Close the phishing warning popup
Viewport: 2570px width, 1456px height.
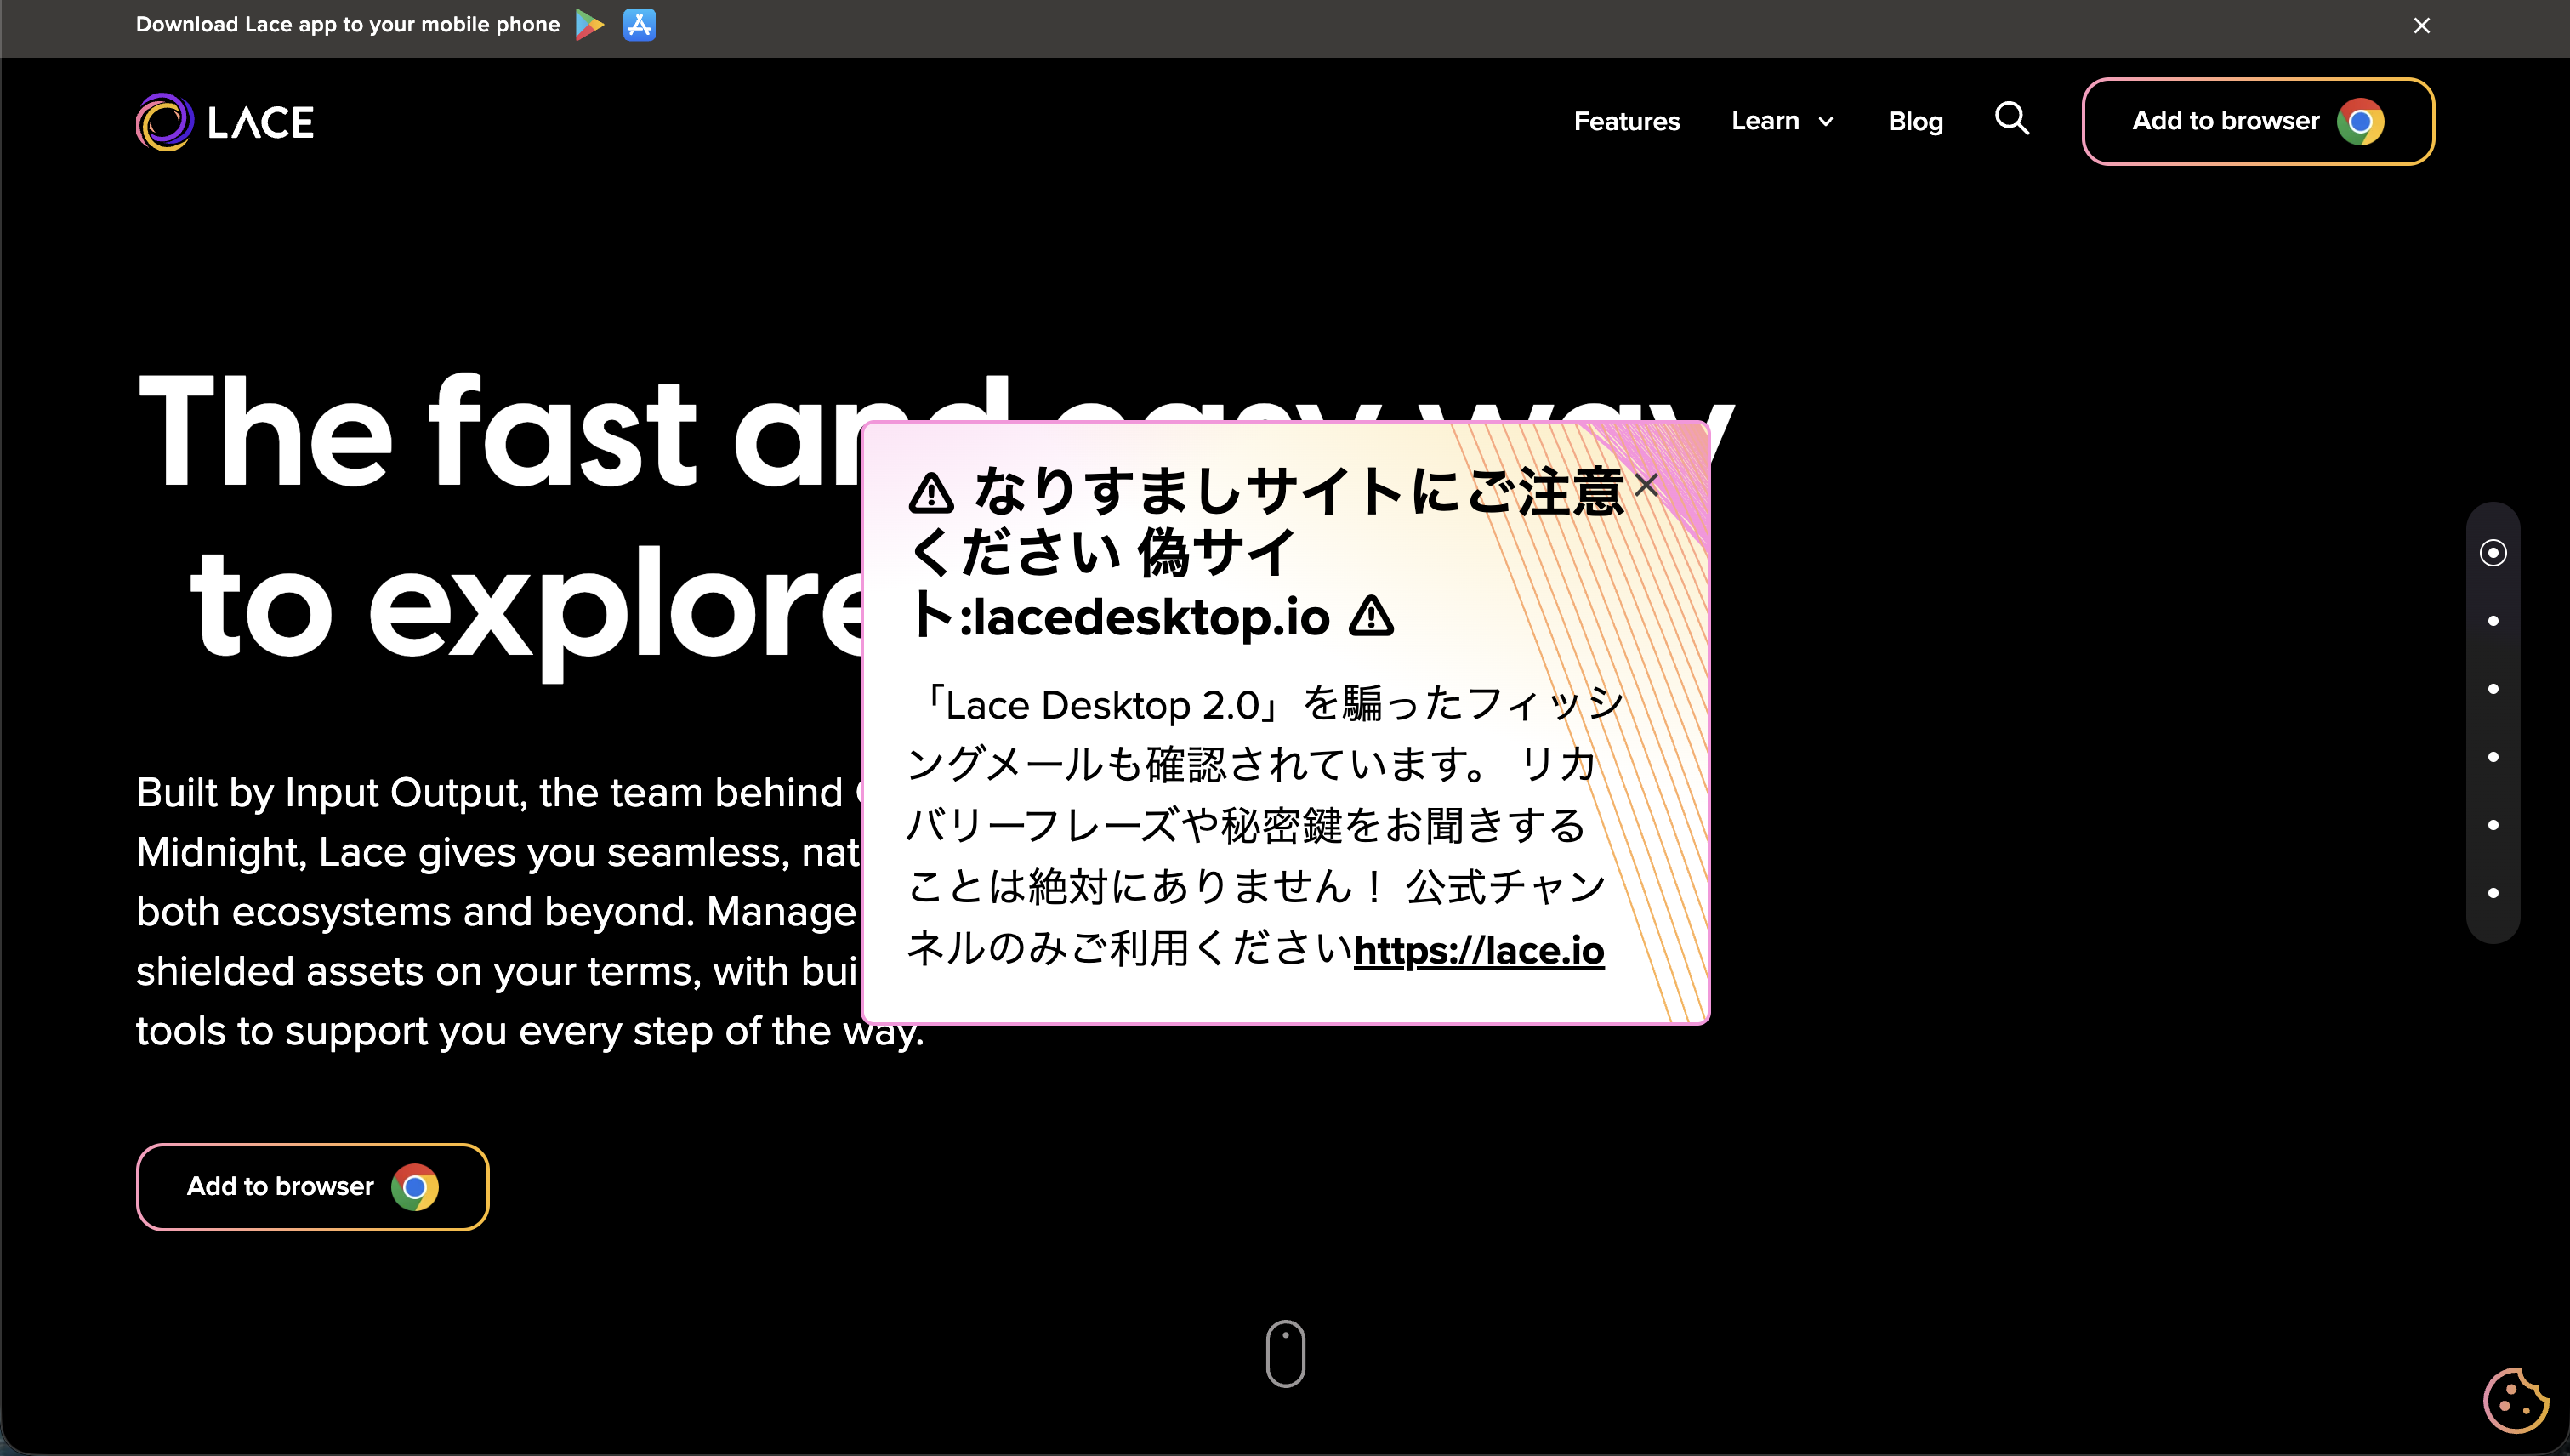(x=1646, y=485)
